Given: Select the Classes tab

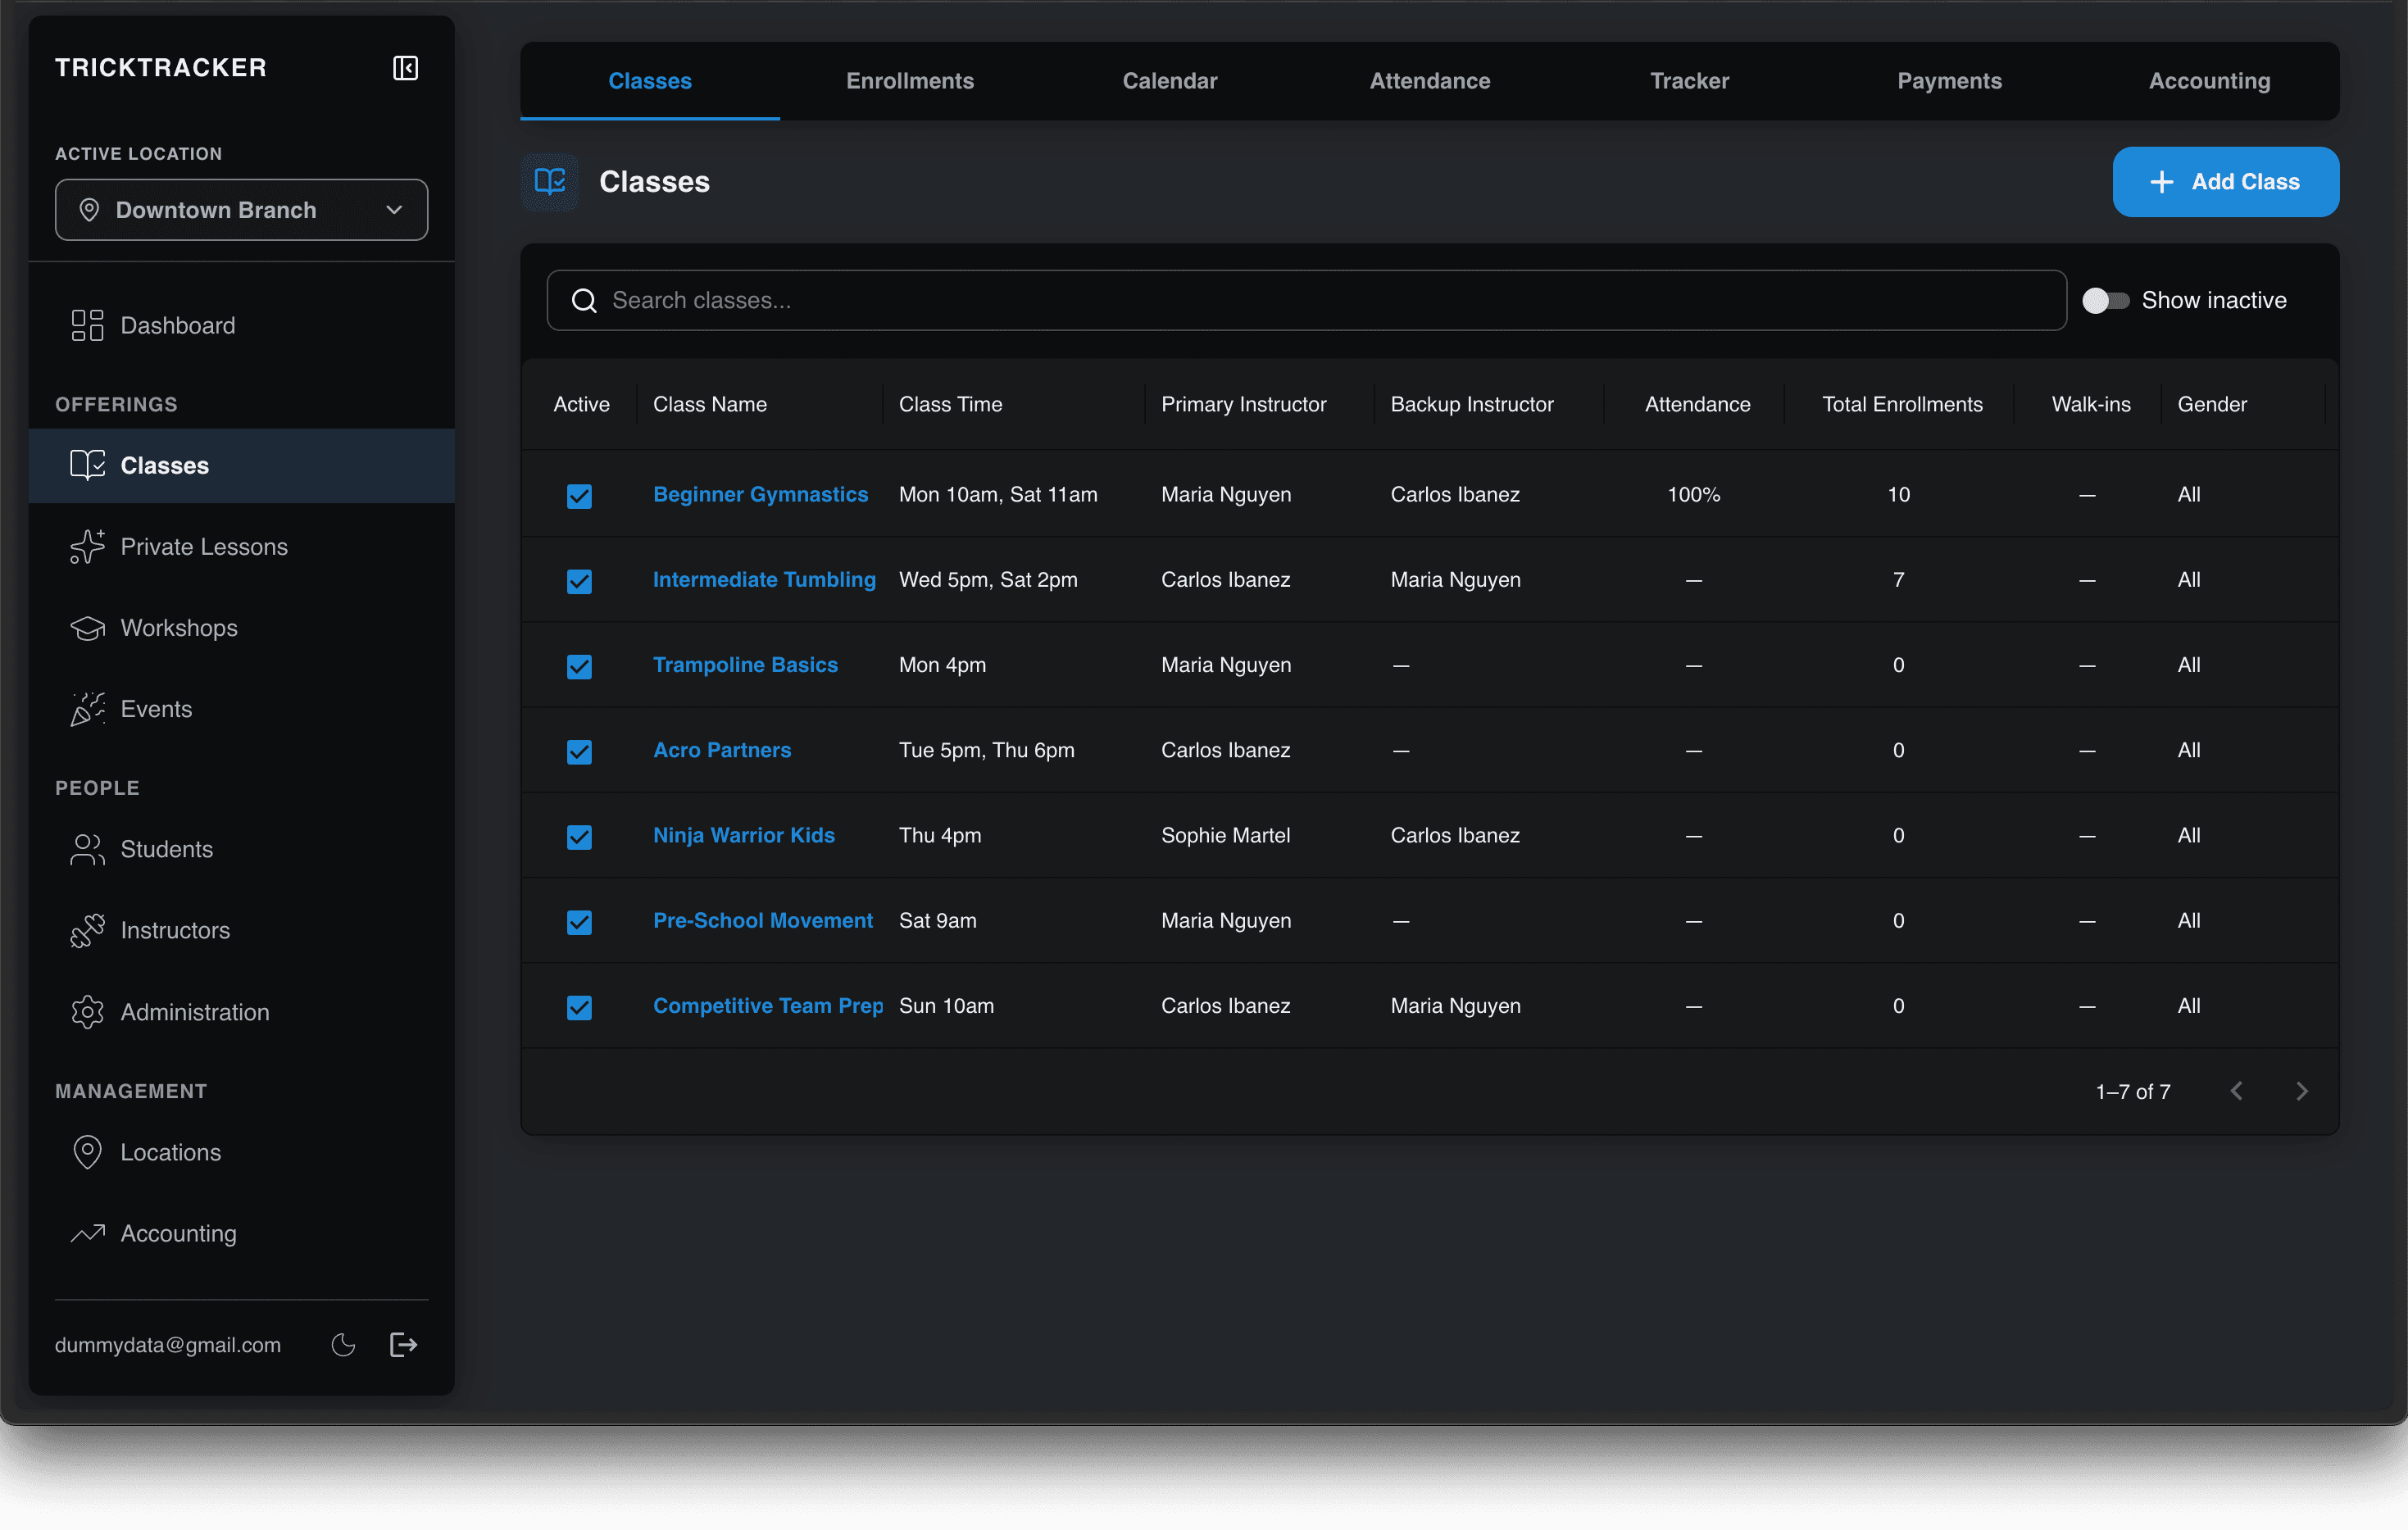Looking at the screenshot, I should pyautogui.click(x=650, y=81).
